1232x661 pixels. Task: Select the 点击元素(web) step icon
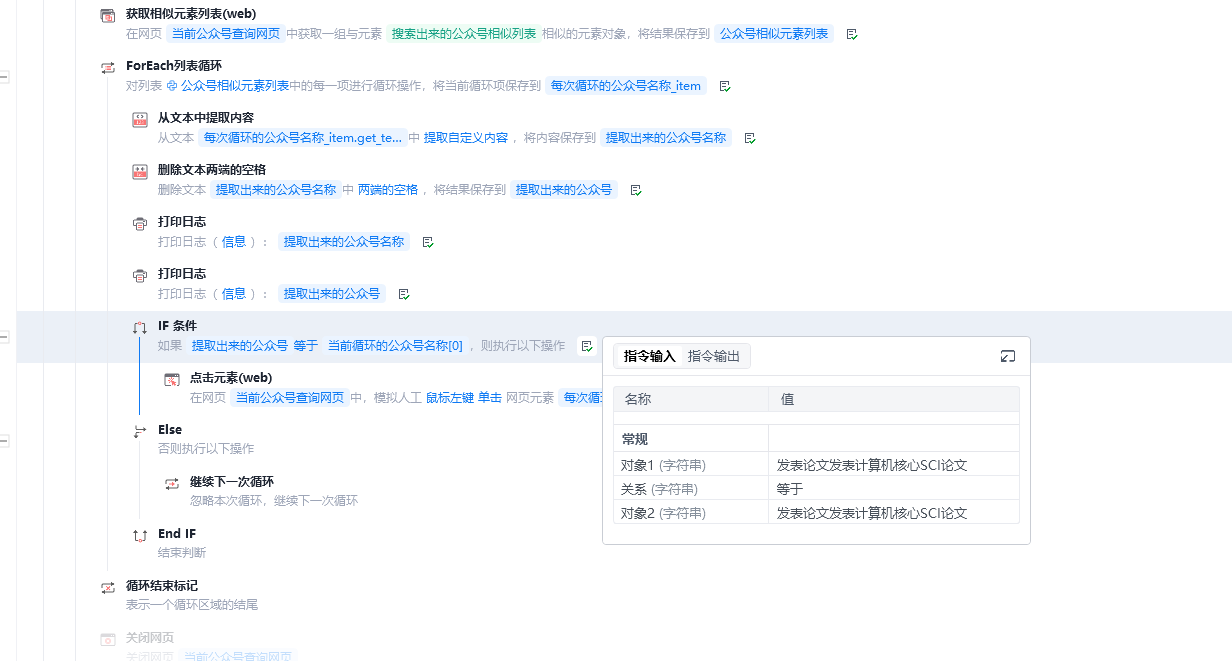click(172, 379)
